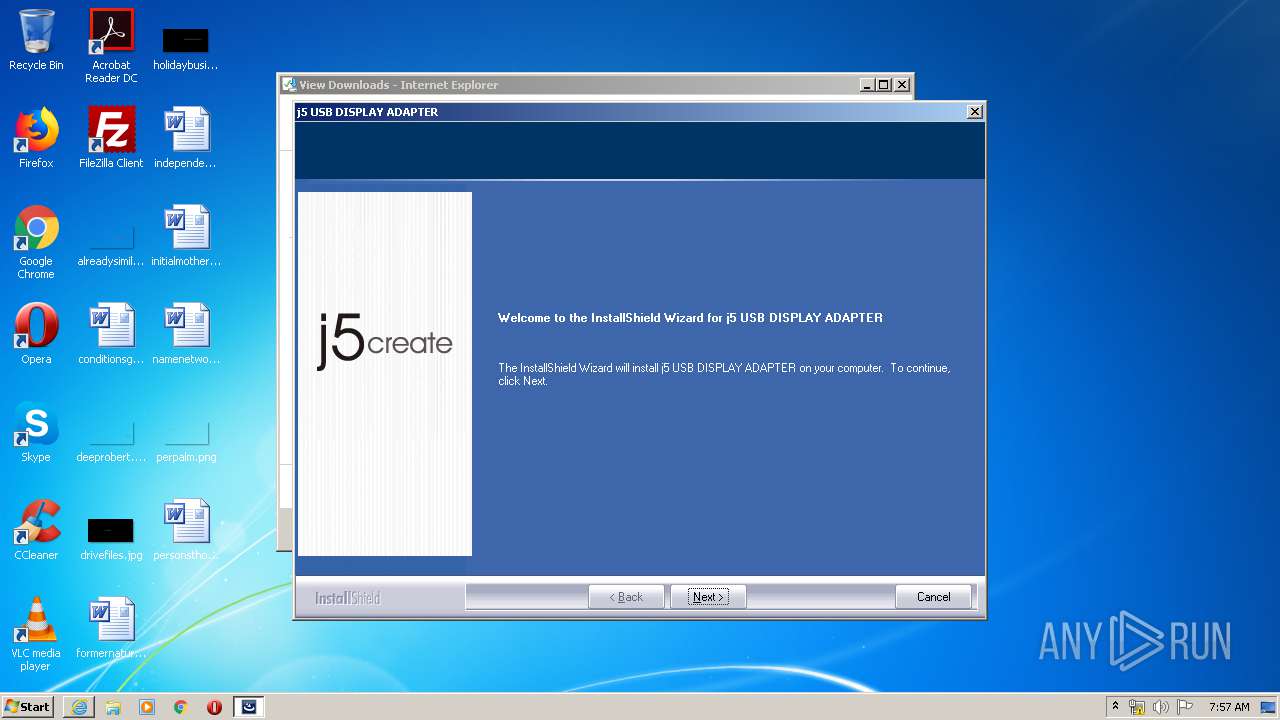Select the drivefiles.jpg file
This screenshot has height=720, width=1280.
coord(111,540)
